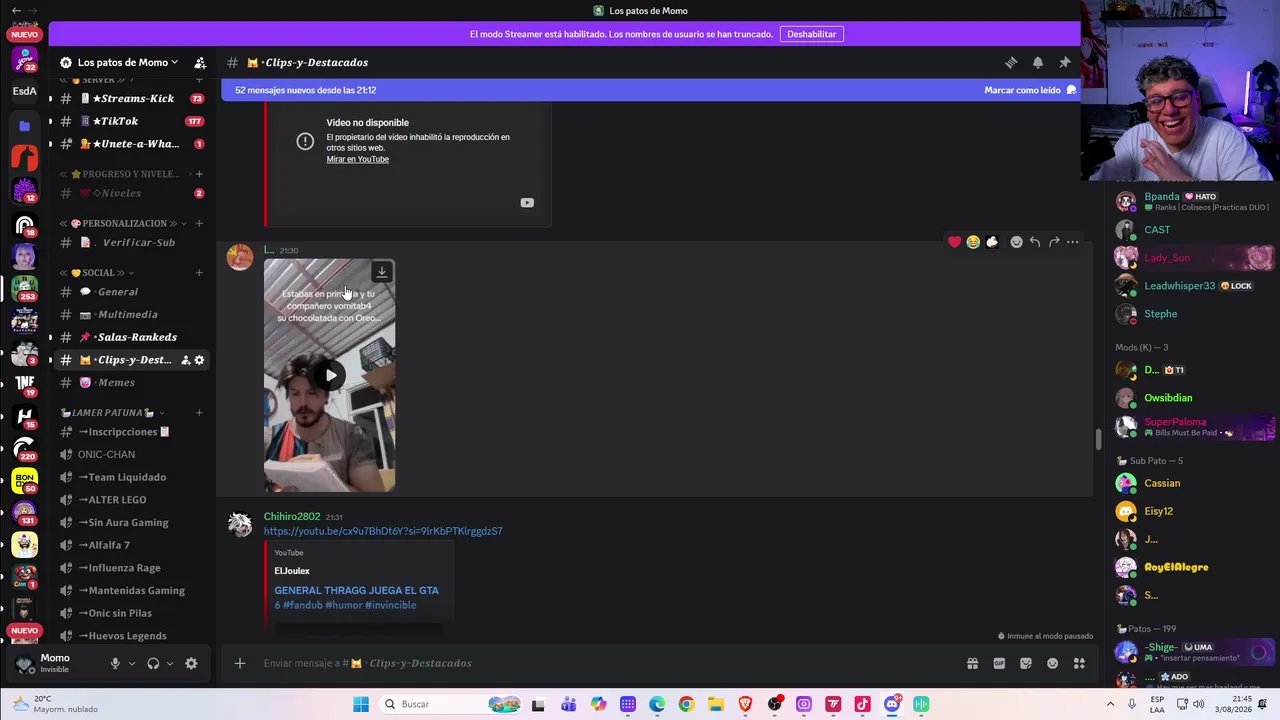
Task: Open the TikTok channel
Action: click(x=131, y=121)
